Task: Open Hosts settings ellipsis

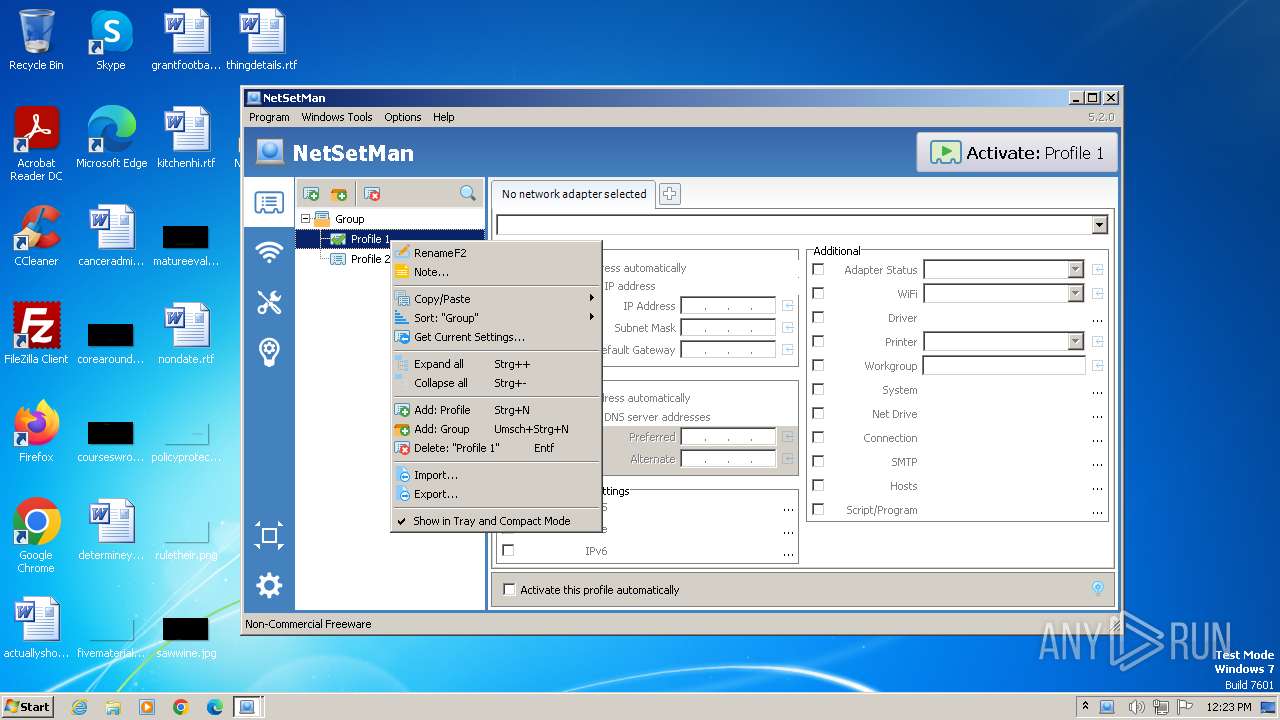Action: [x=1097, y=487]
